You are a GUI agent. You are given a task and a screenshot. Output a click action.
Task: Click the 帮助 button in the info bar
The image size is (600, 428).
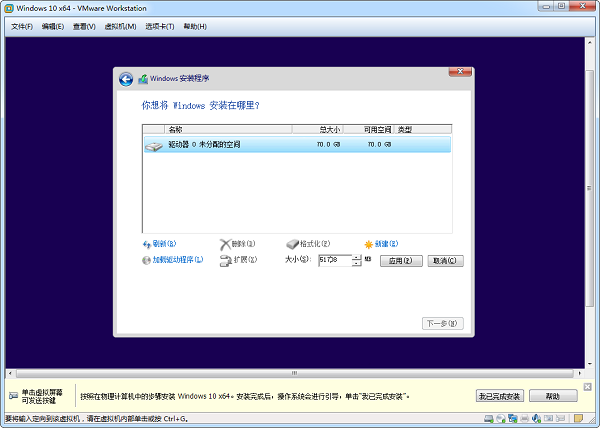point(553,396)
